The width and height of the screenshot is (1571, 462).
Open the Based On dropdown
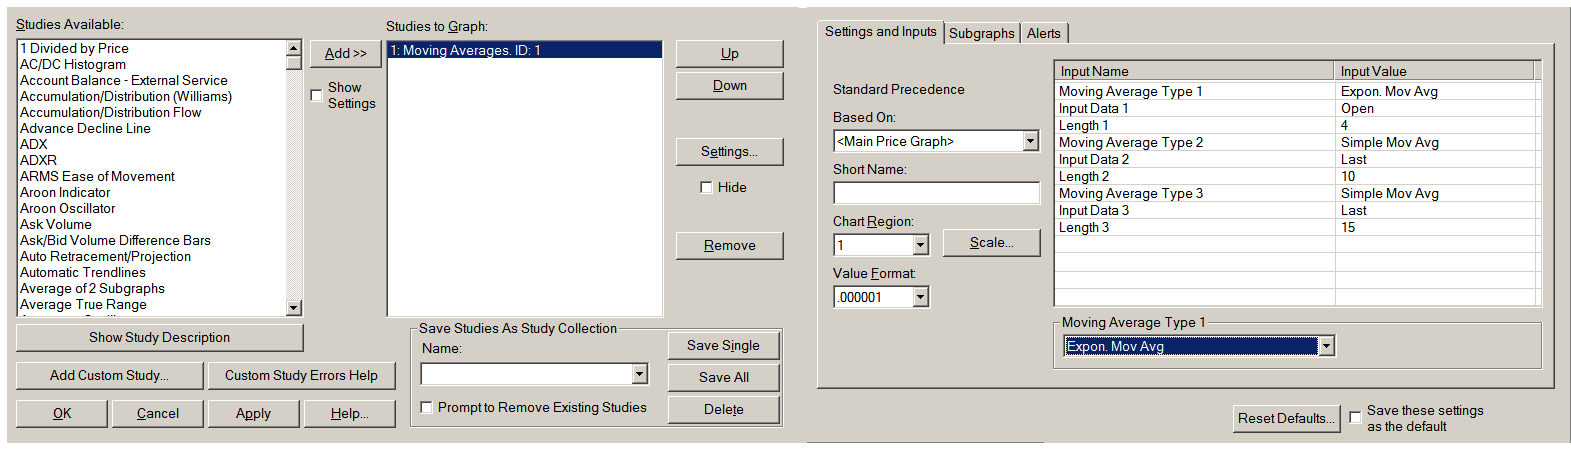1030,141
